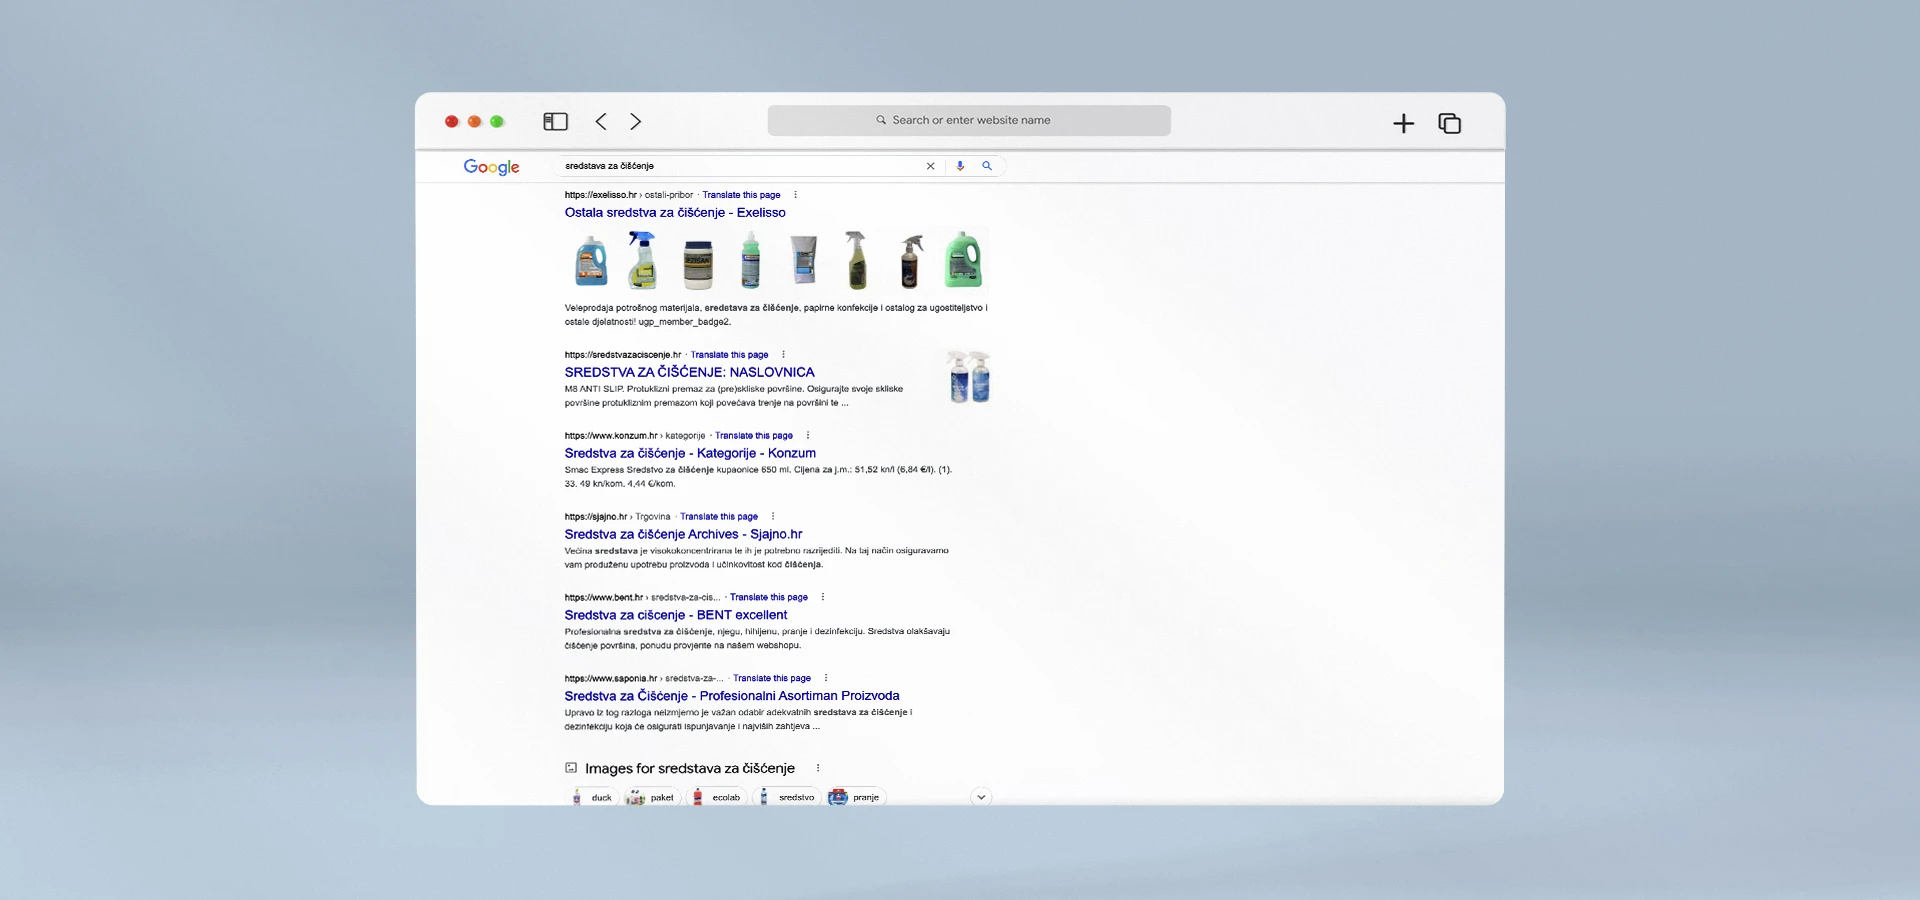Image resolution: width=1920 pixels, height=900 pixels.
Task: Open more options for the exelisso.hr result
Action: point(795,195)
